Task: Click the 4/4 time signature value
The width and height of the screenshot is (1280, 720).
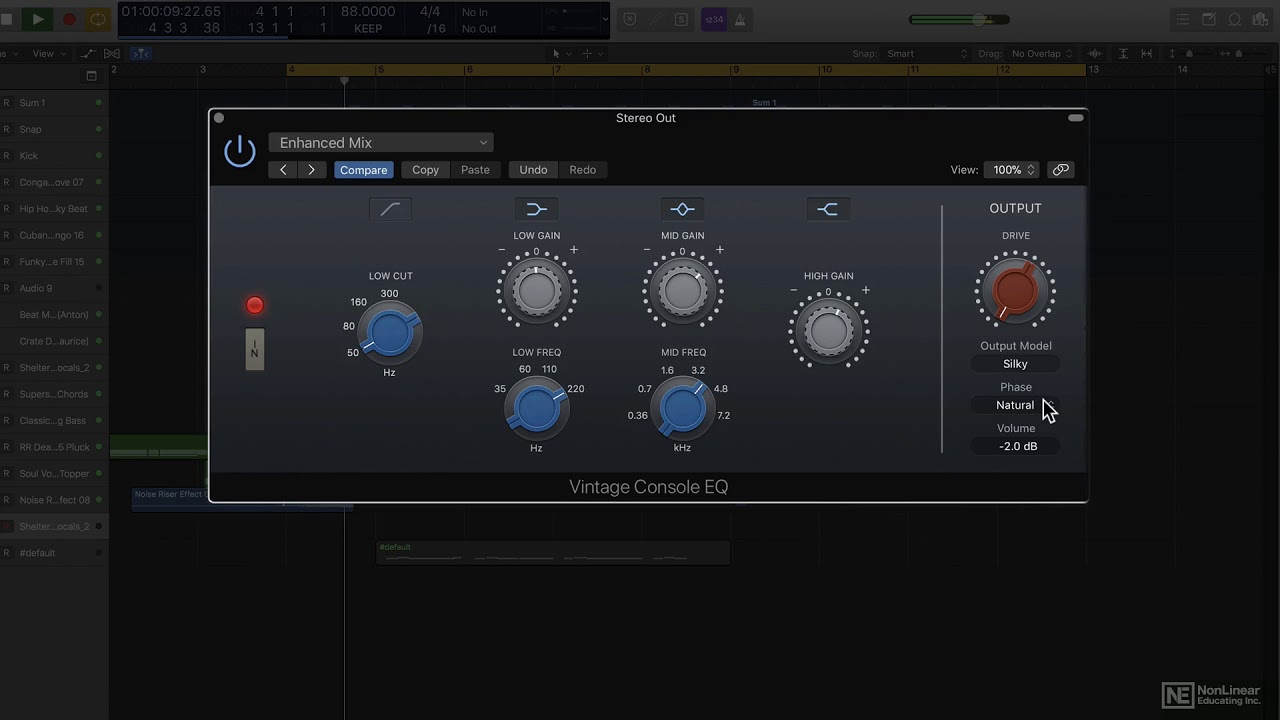Action: (x=430, y=12)
